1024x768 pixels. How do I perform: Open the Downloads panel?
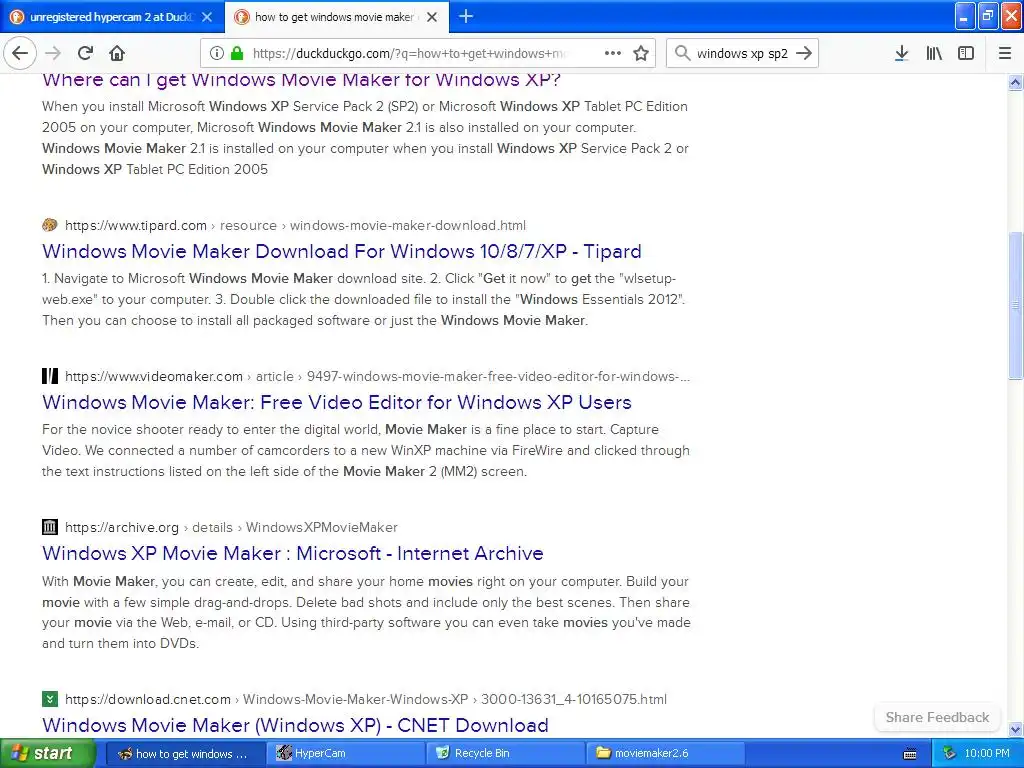tap(901, 53)
